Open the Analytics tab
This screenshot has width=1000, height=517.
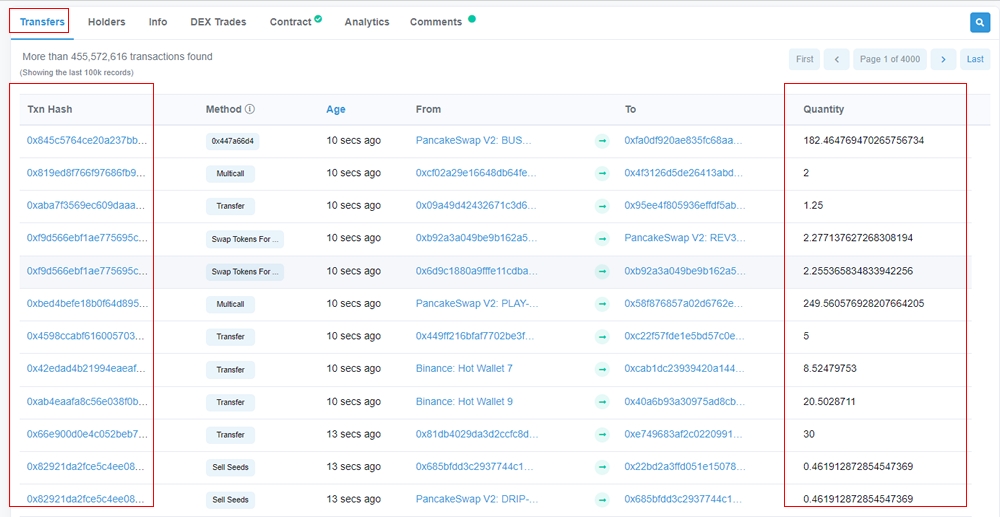[367, 22]
